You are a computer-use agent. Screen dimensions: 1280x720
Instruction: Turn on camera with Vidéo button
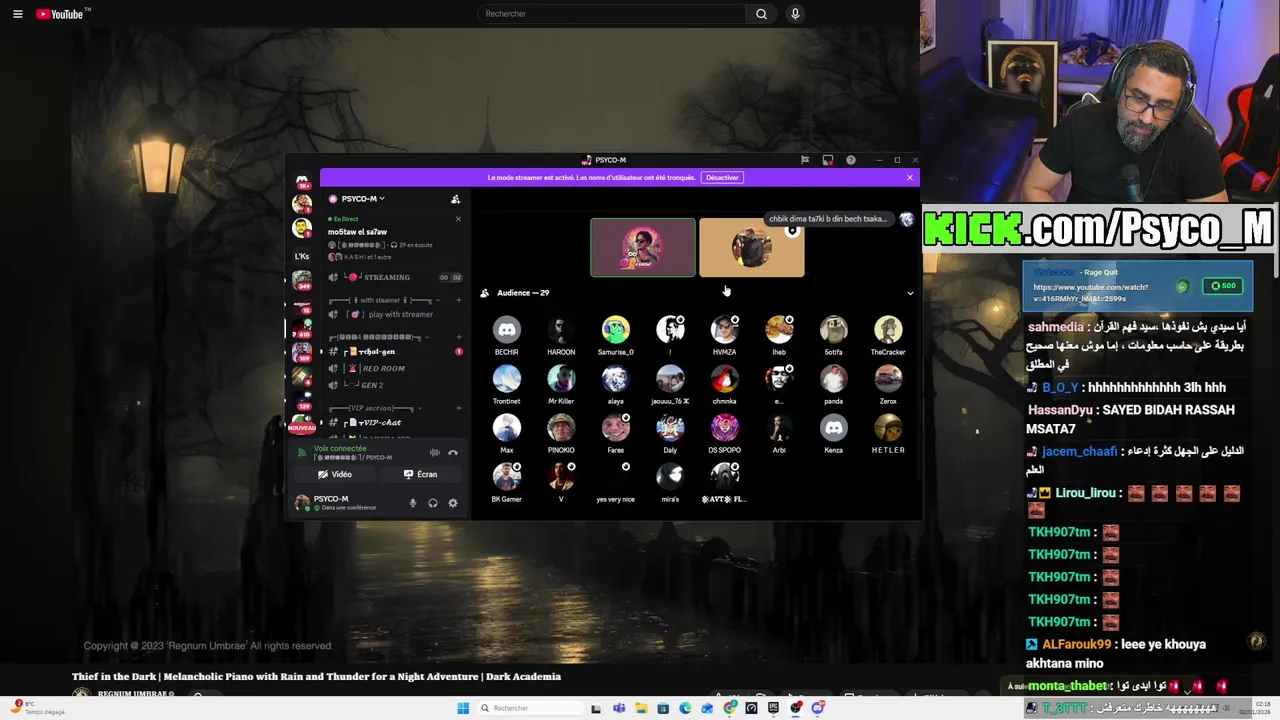point(335,474)
